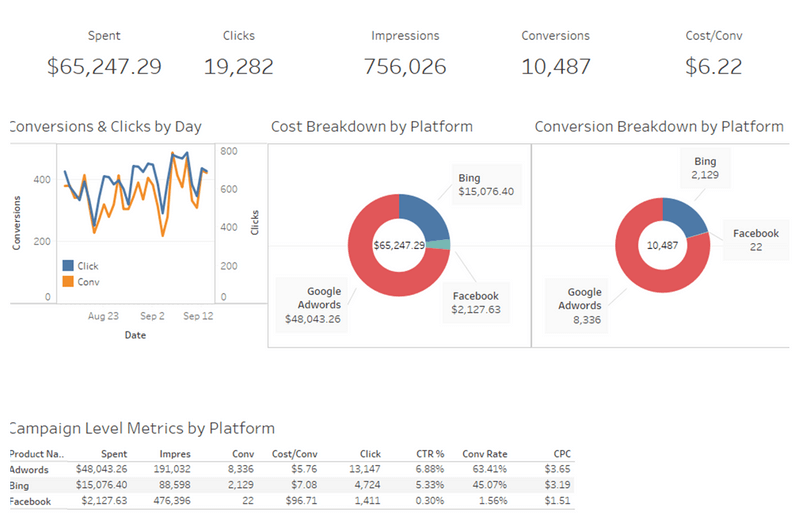Click the CPC column header
This screenshot has width=800, height=528.
point(561,453)
